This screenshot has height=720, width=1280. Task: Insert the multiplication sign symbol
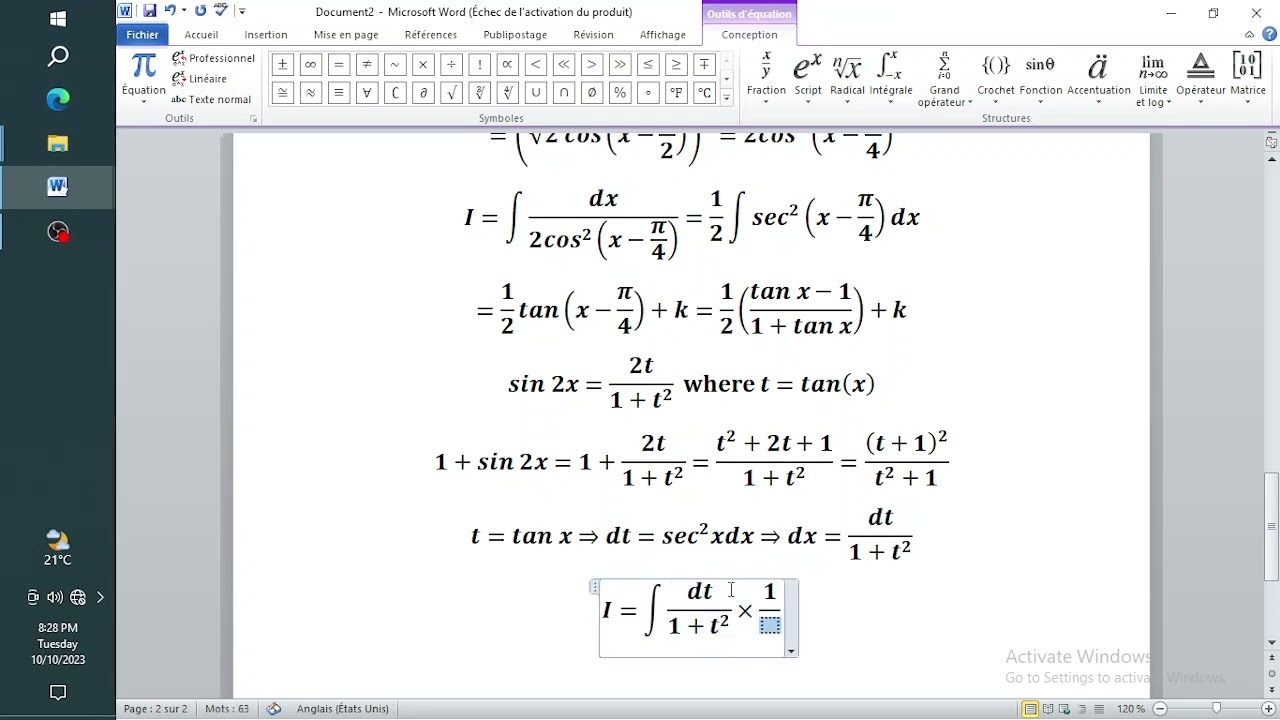(x=423, y=65)
